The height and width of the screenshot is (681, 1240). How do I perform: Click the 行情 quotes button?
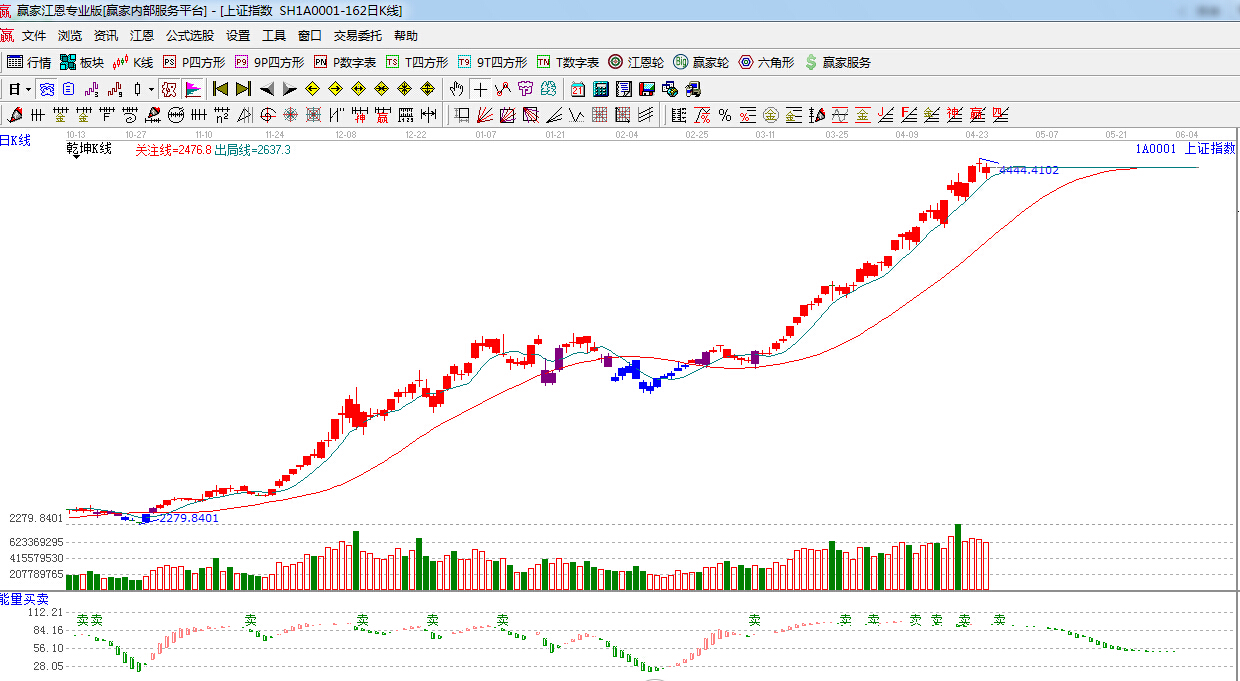tap(29, 62)
